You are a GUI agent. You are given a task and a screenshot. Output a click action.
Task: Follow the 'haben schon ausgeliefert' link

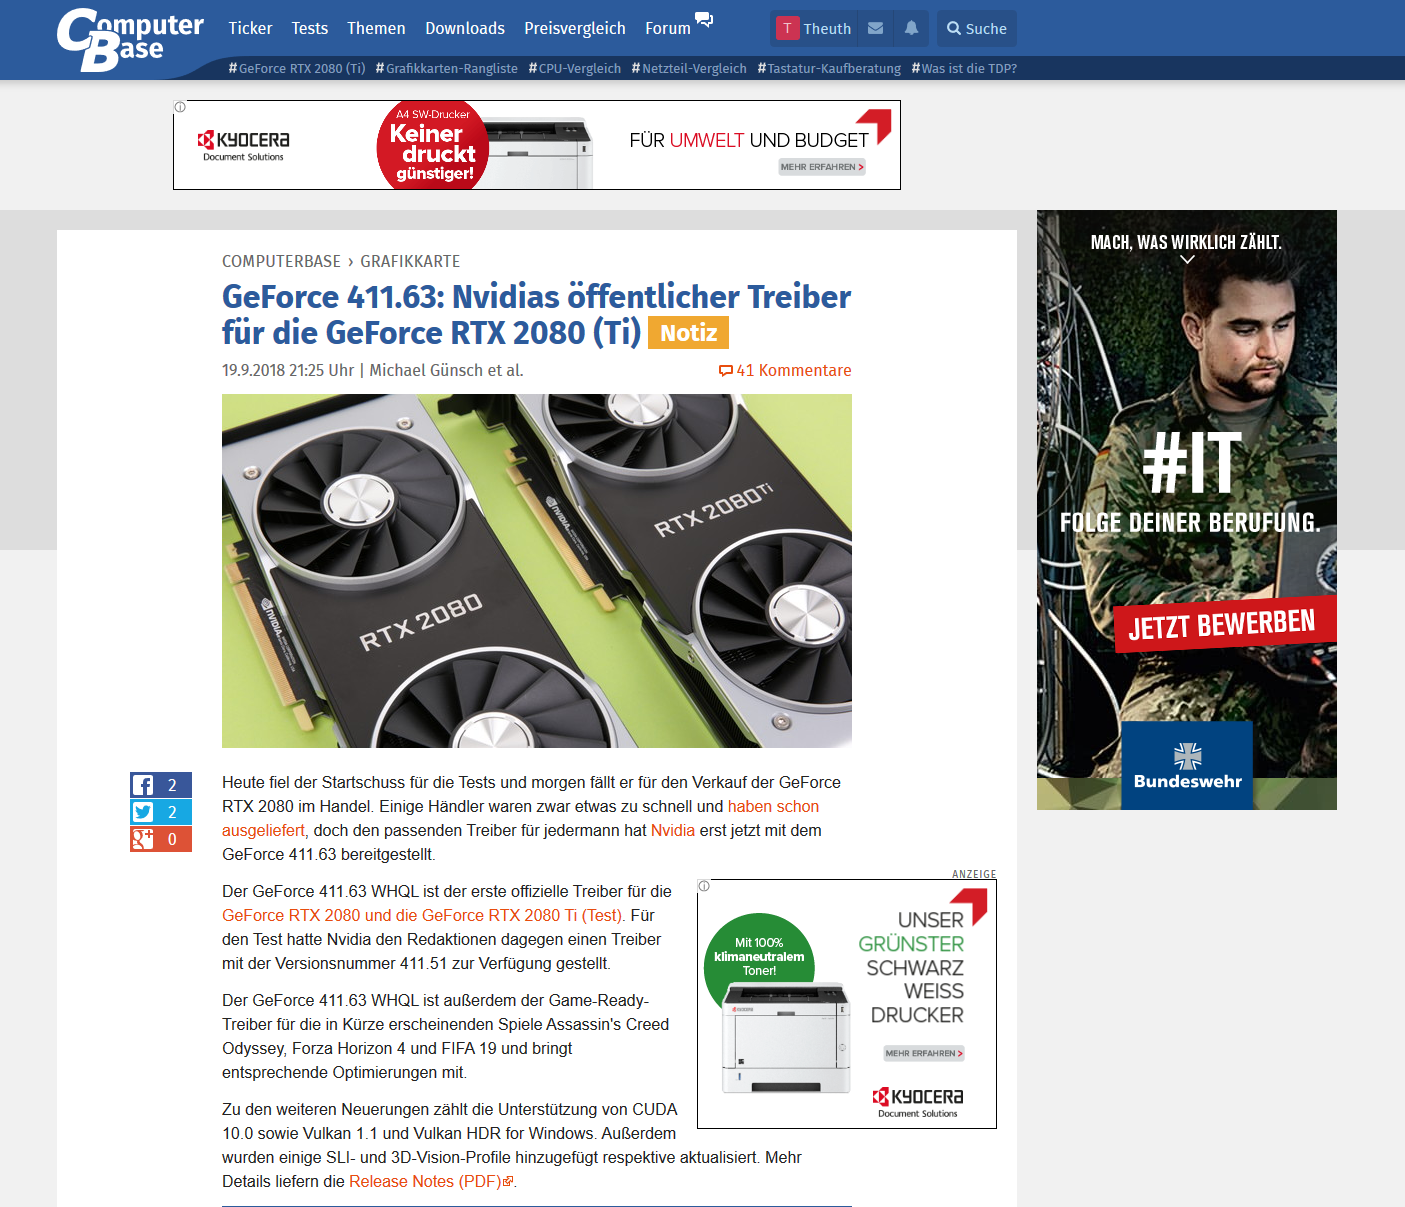tap(773, 806)
